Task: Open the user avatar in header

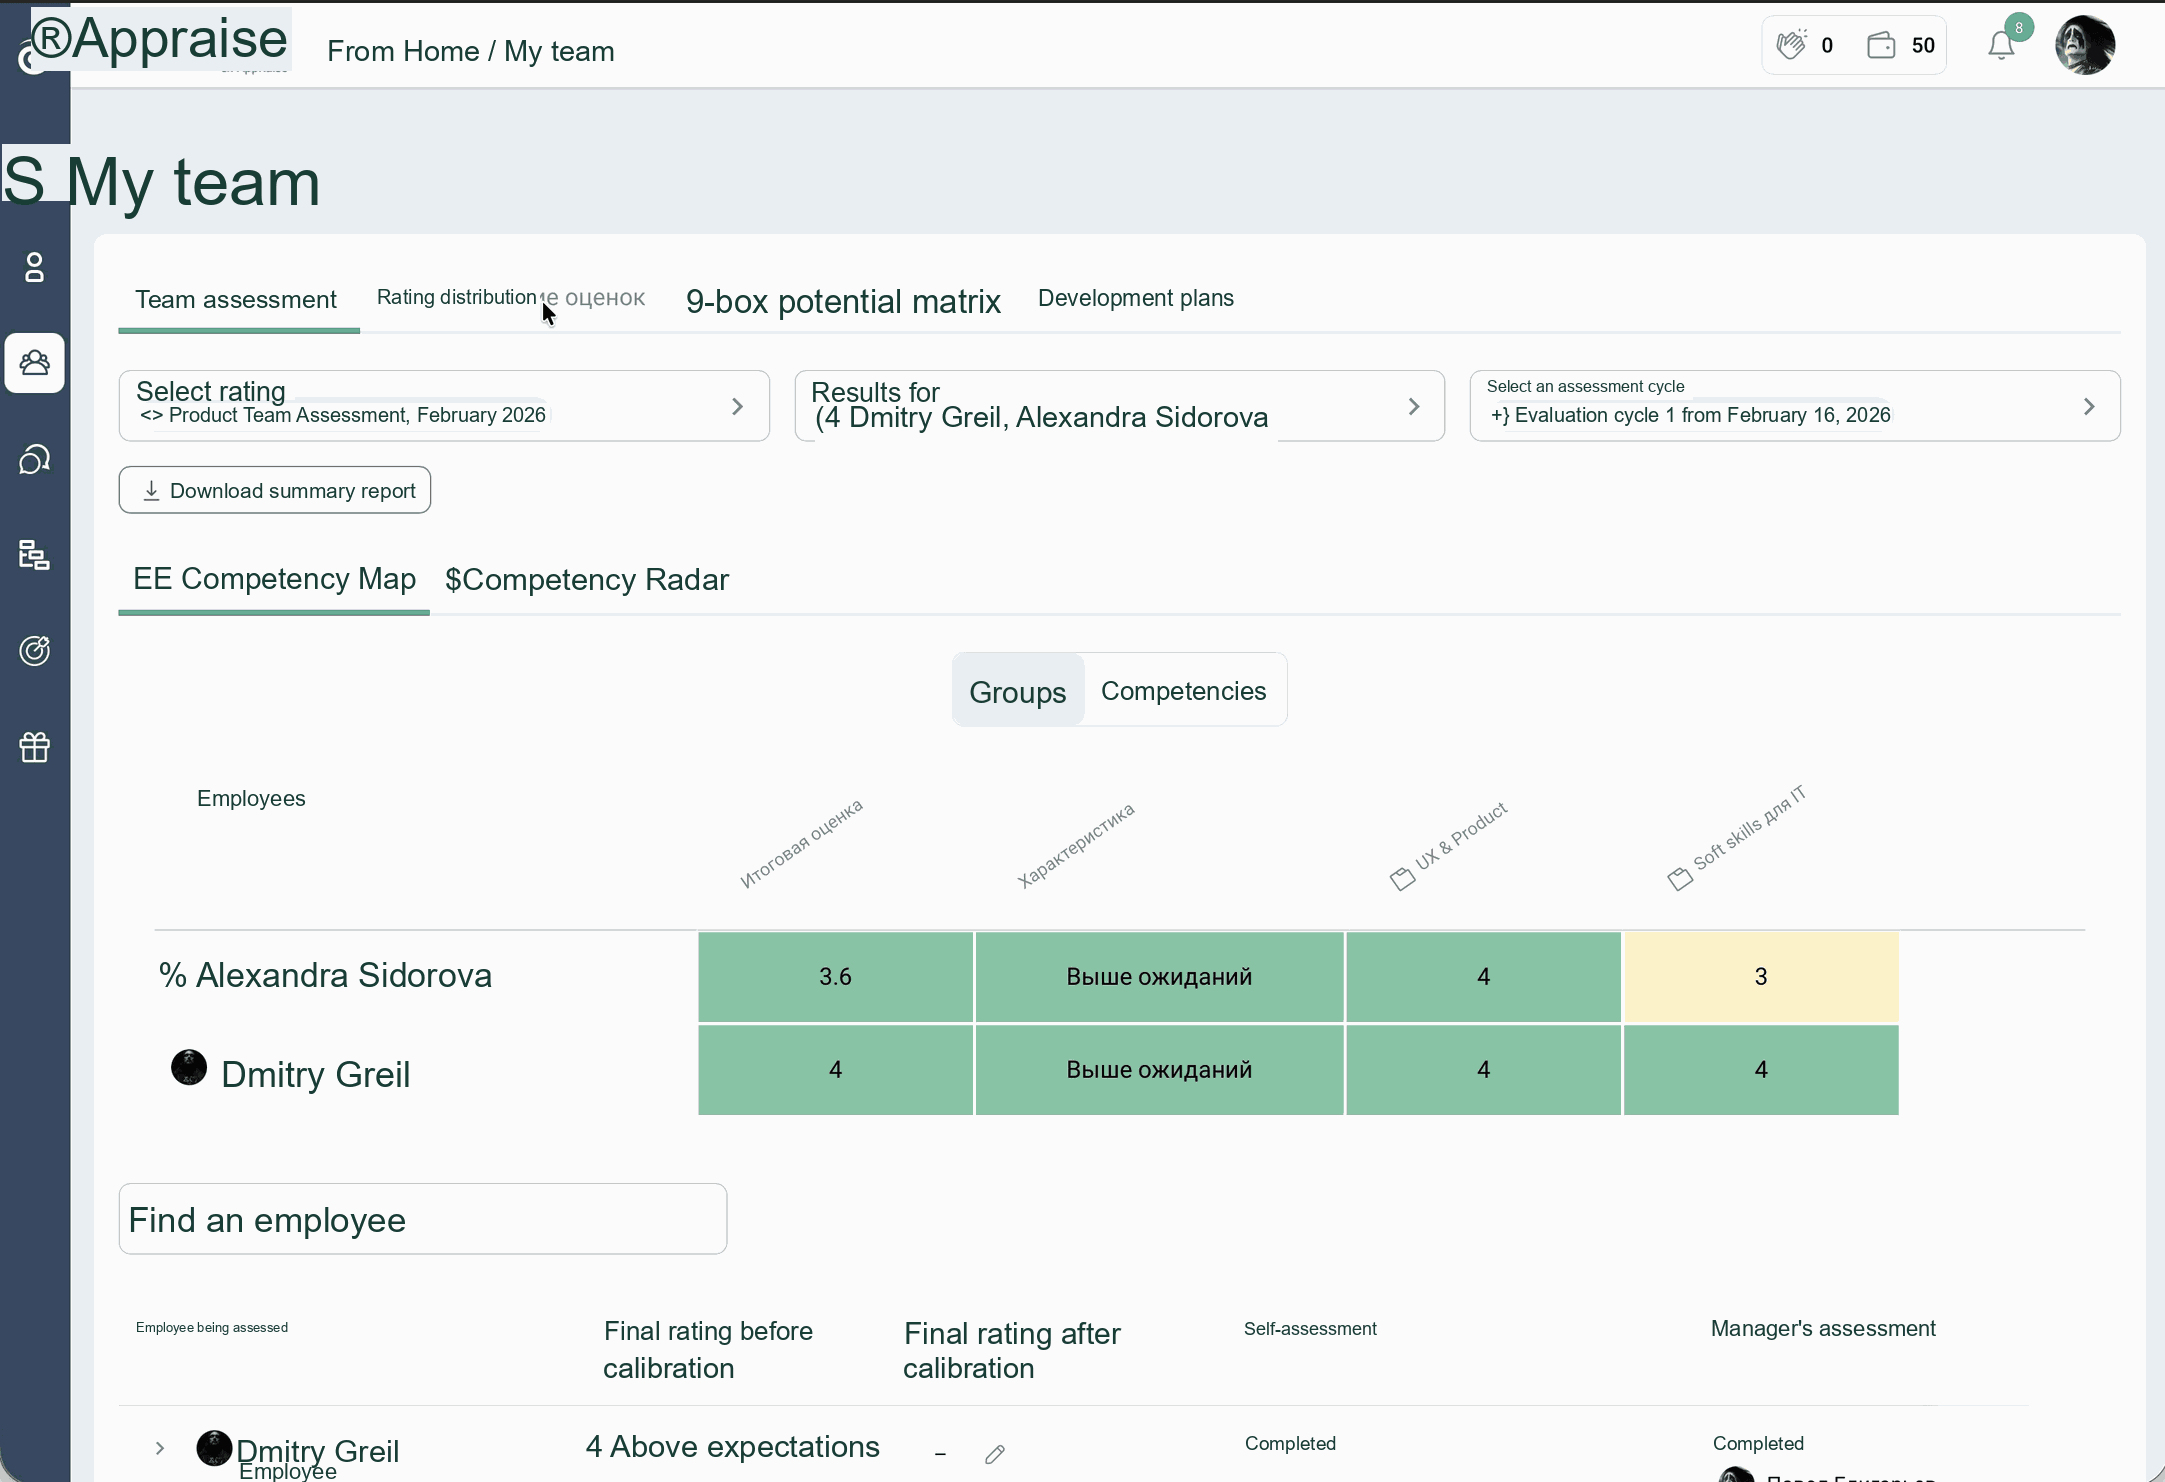Action: pos(2084,45)
